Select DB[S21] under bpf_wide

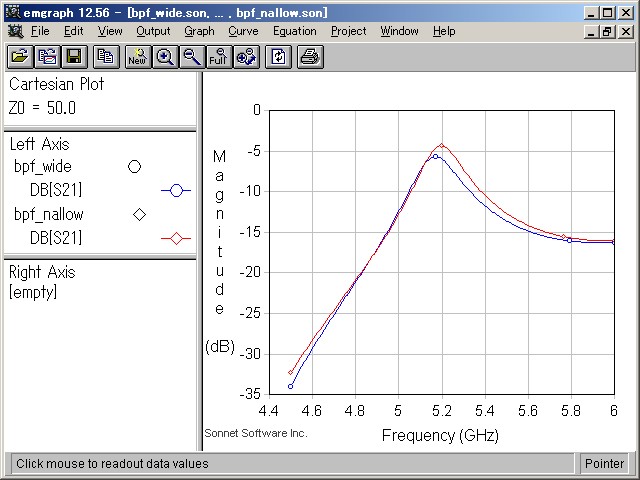click(56, 190)
